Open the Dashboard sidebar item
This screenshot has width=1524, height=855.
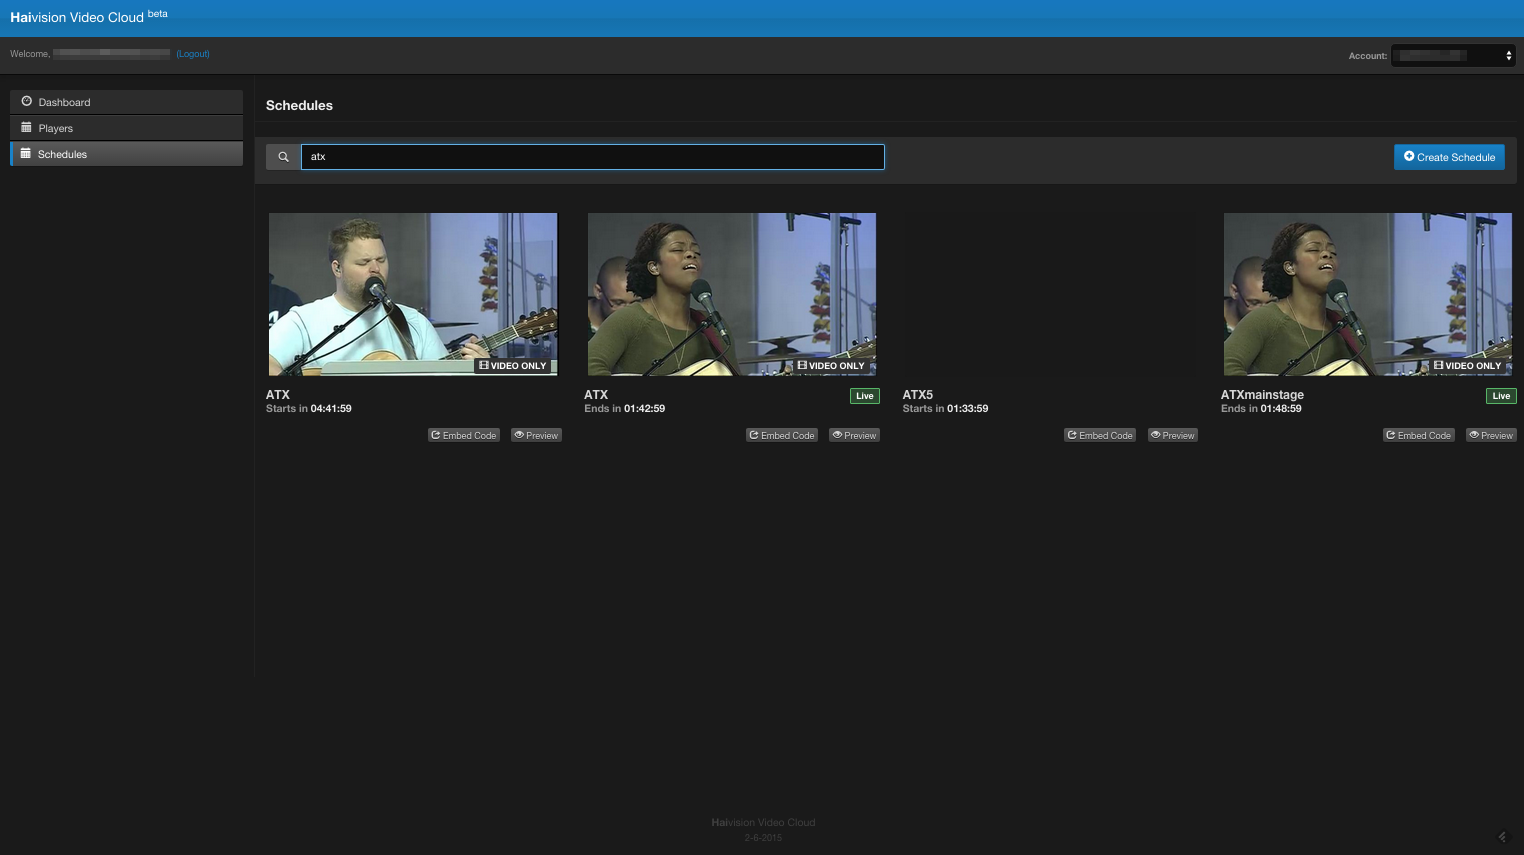tap(126, 102)
